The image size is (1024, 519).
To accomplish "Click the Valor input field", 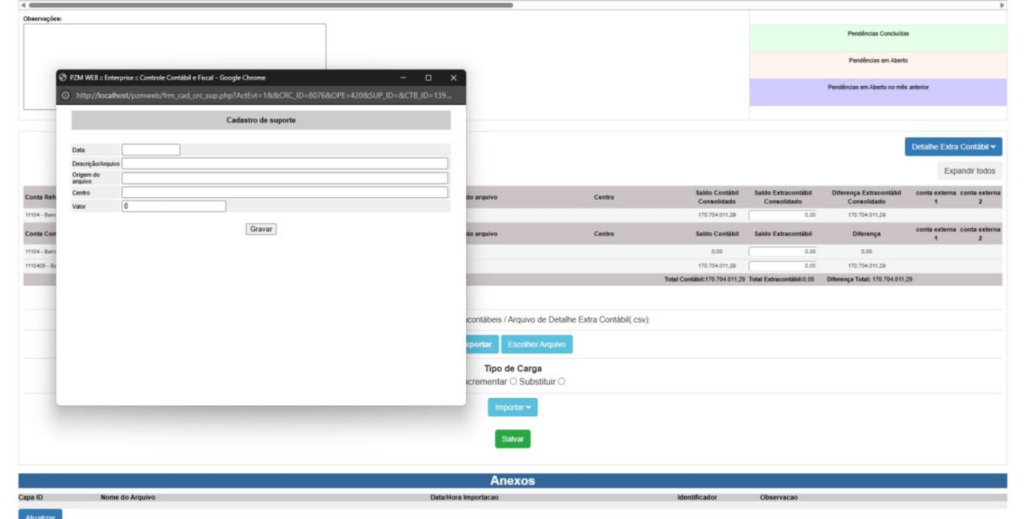I will click(174, 206).
